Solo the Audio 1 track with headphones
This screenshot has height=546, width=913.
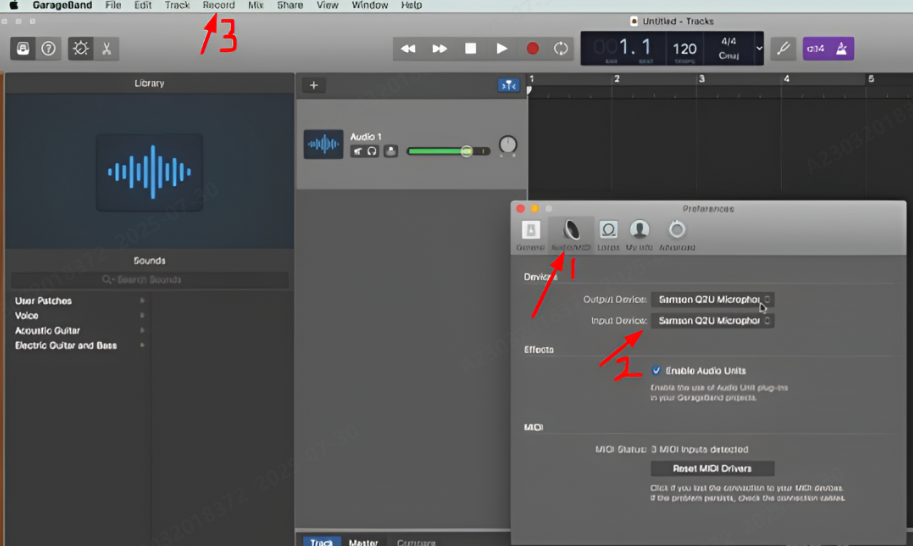[371, 151]
